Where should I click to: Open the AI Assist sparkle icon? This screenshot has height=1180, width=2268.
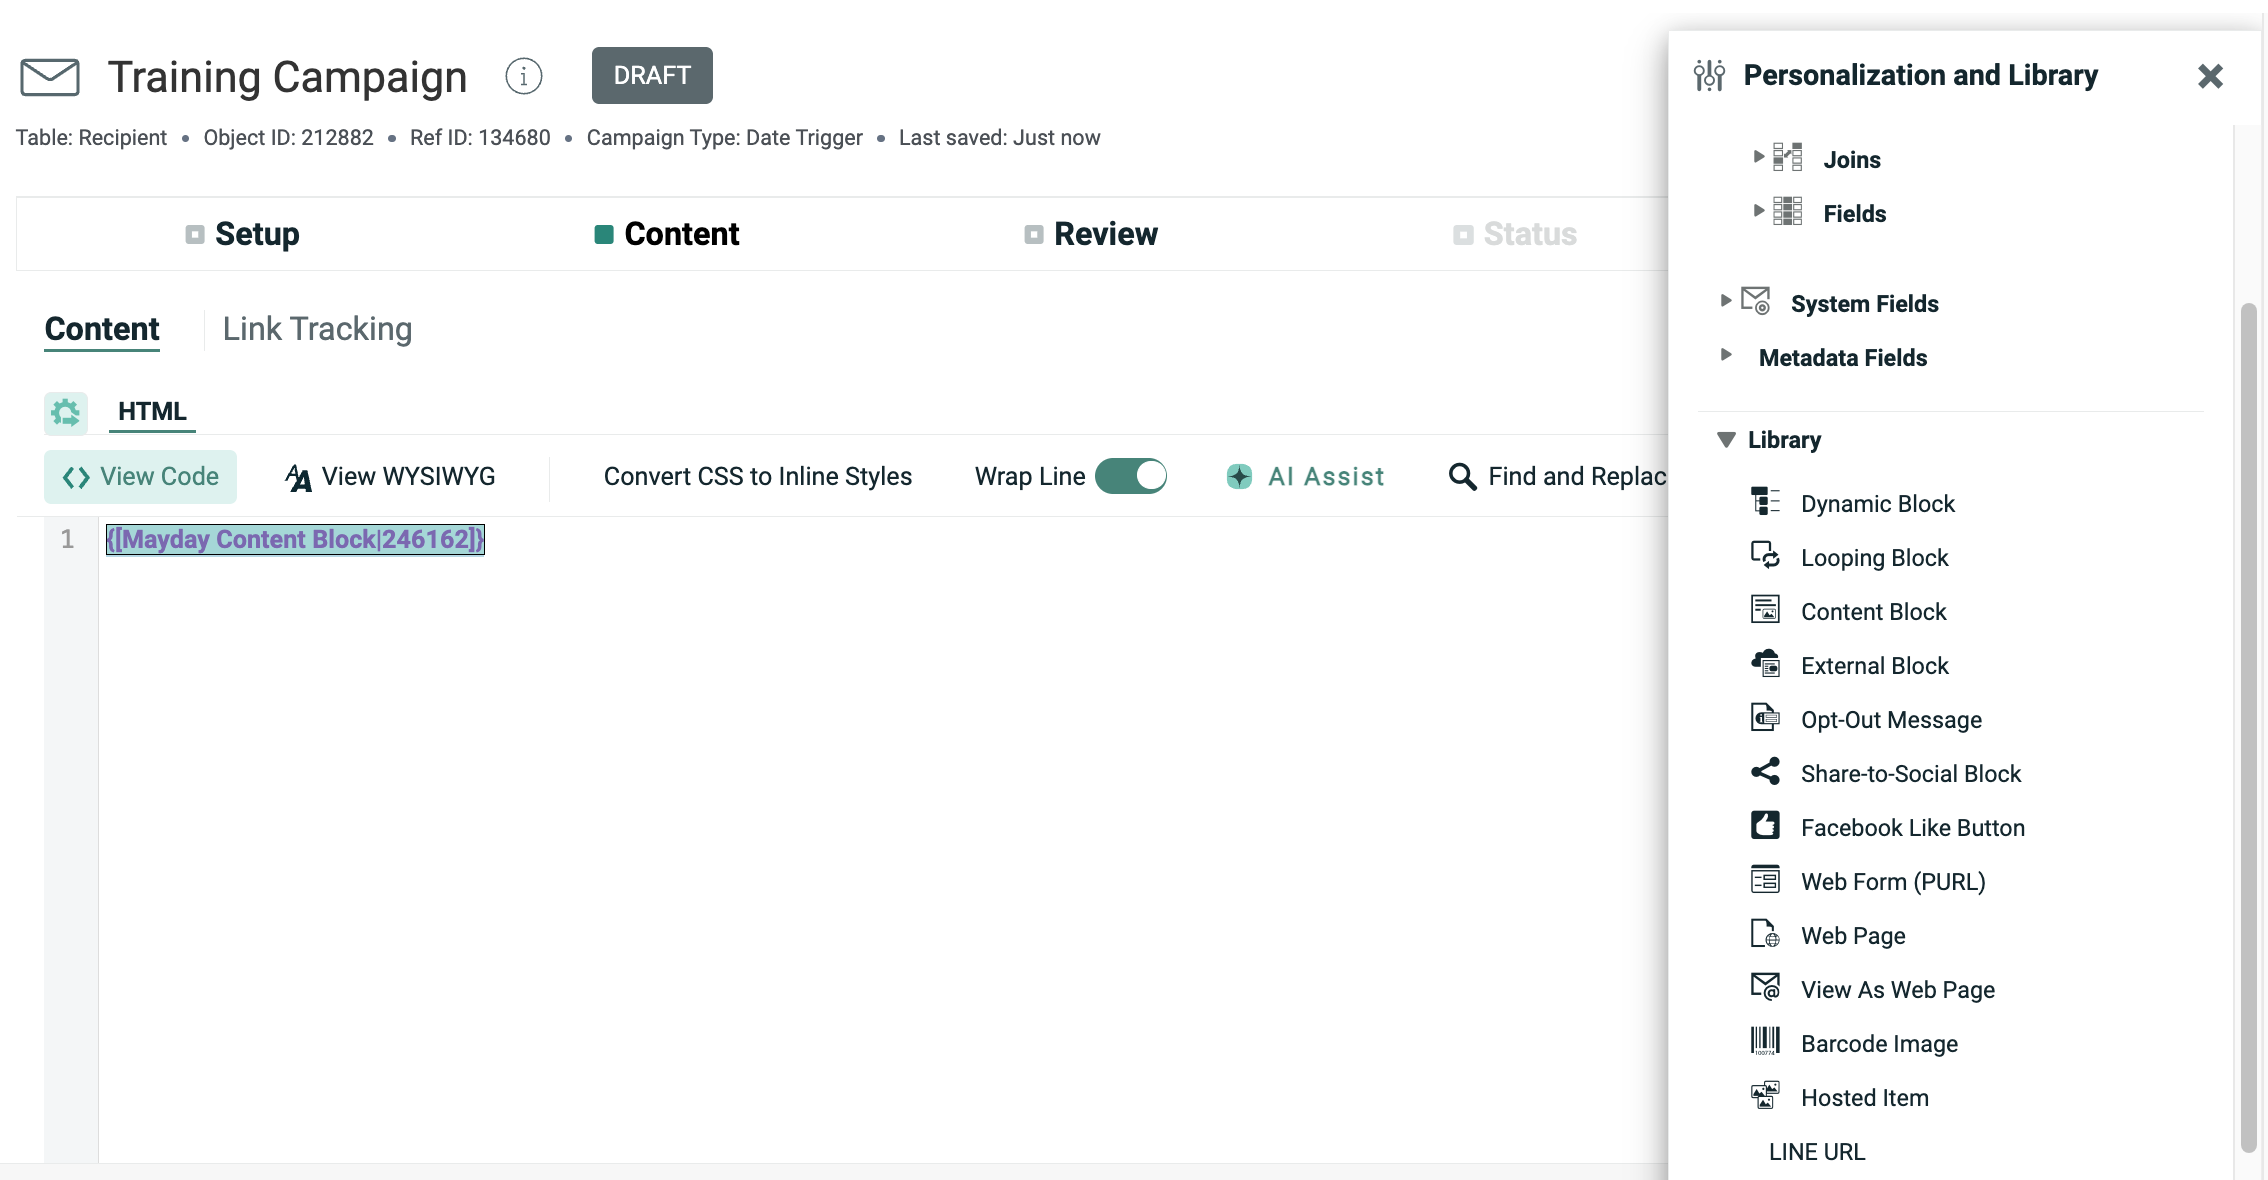coord(1239,476)
